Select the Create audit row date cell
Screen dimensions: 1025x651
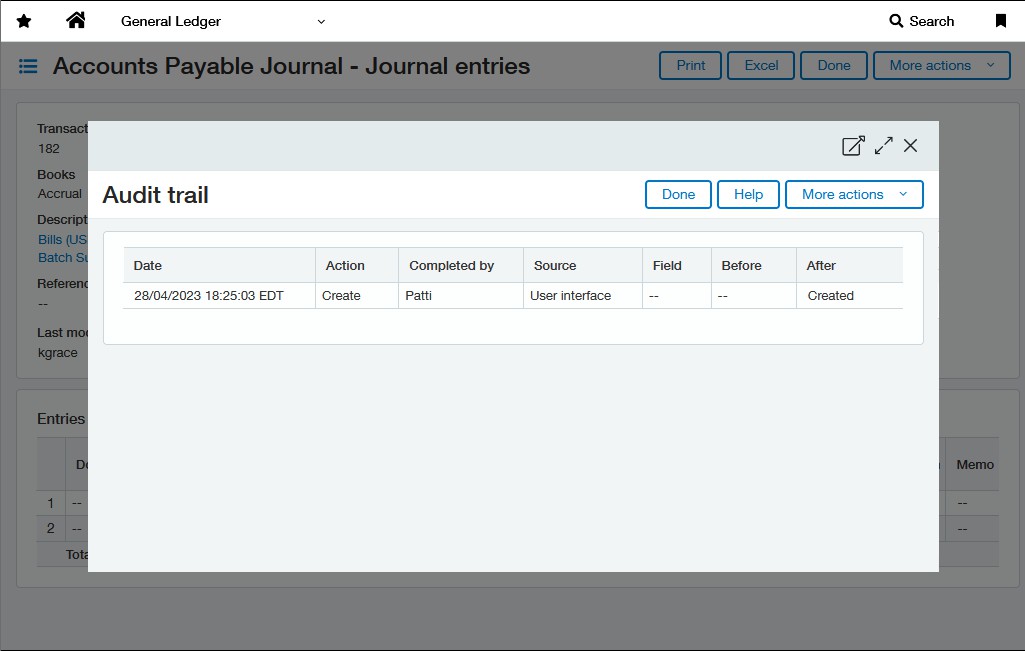click(209, 296)
